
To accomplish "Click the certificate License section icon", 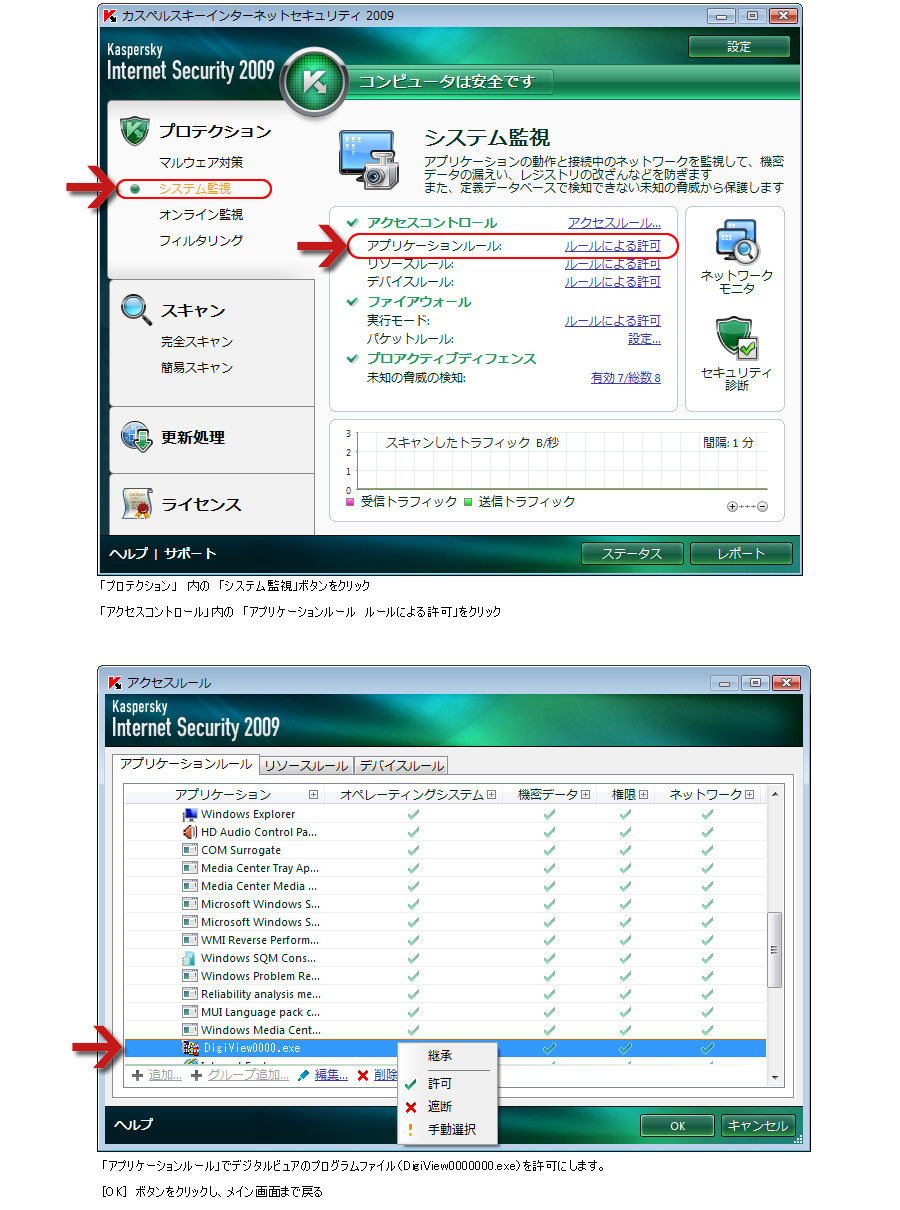I will 136,504.
